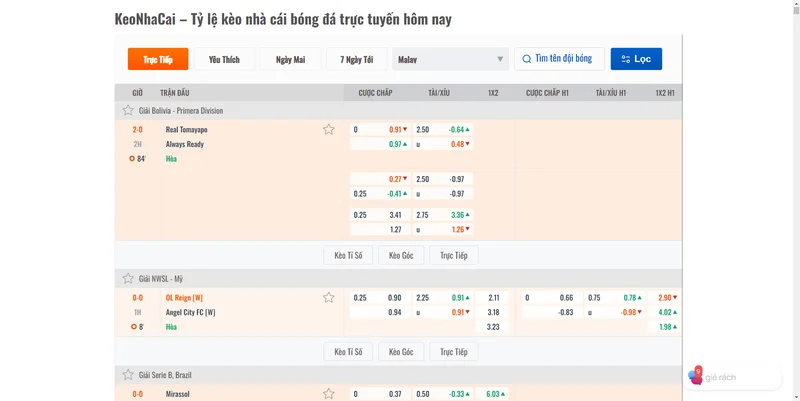Star the Giải Bolivia Primera Division league

pyautogui.click(x=128, y=111)
